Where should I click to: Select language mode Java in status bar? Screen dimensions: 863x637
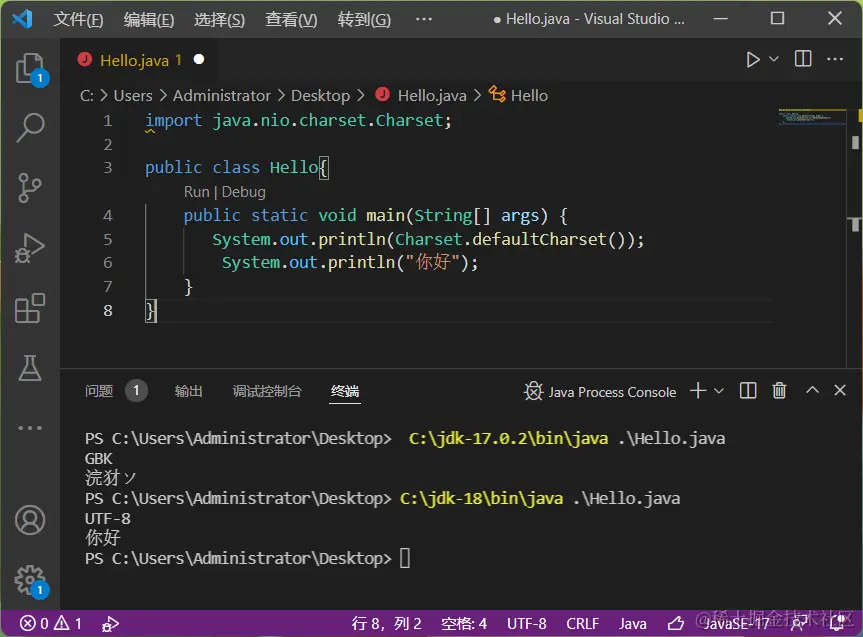click(x=632, y=623)
